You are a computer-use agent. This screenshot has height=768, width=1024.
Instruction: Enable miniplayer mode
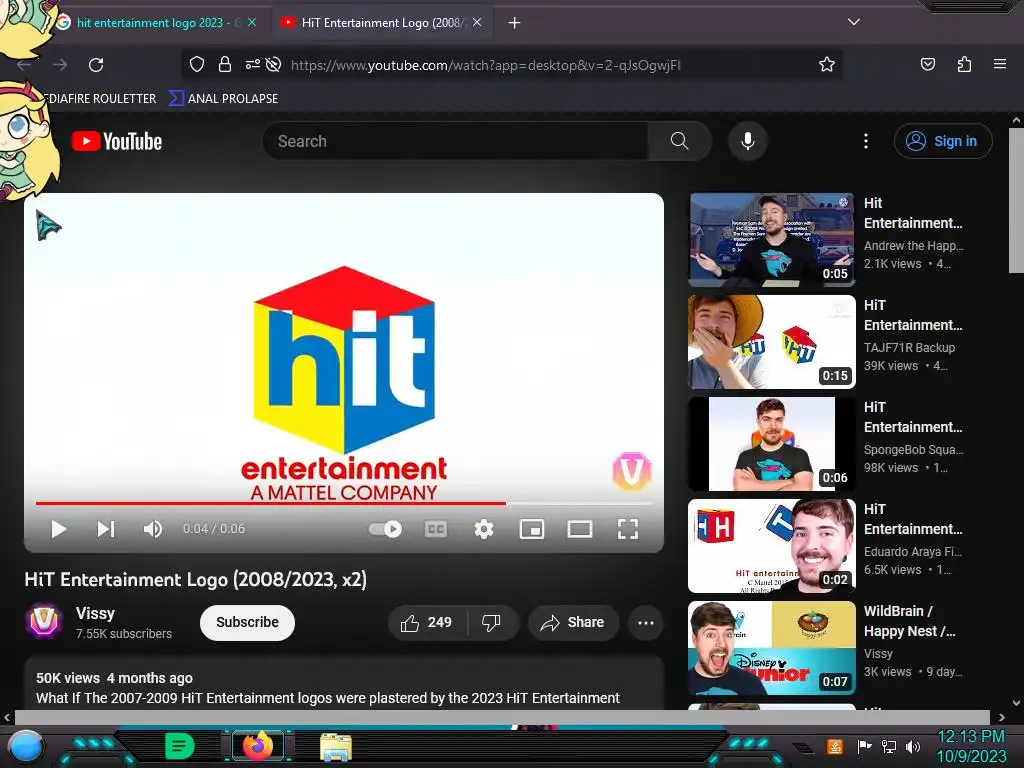[x=532, y=529]
